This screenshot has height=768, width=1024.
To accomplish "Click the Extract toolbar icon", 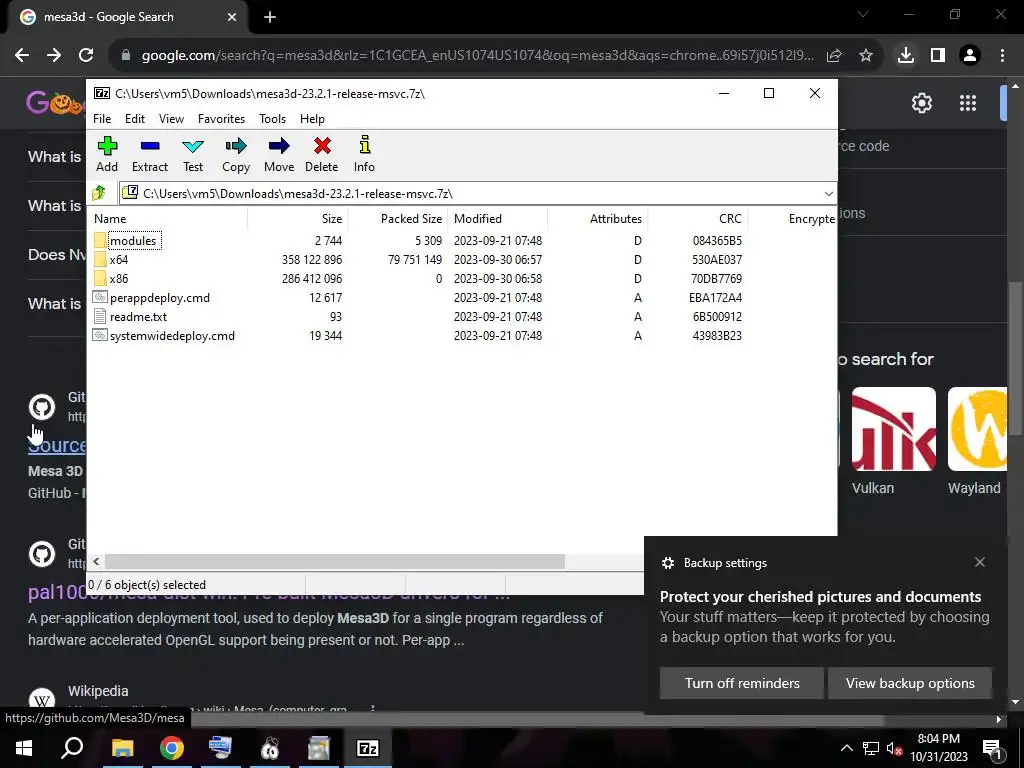I will click(x=150, y=154).
